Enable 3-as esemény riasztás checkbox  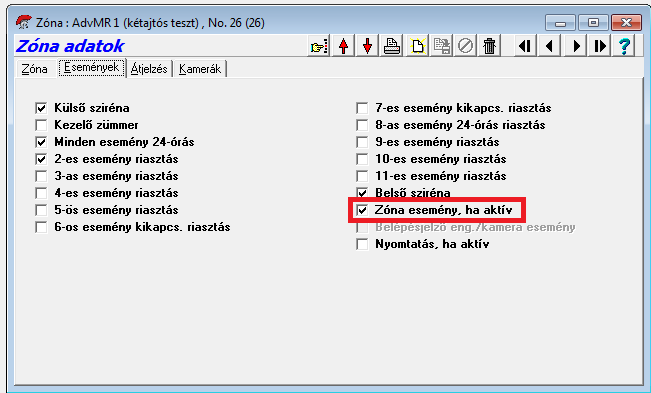coord(41,176)
